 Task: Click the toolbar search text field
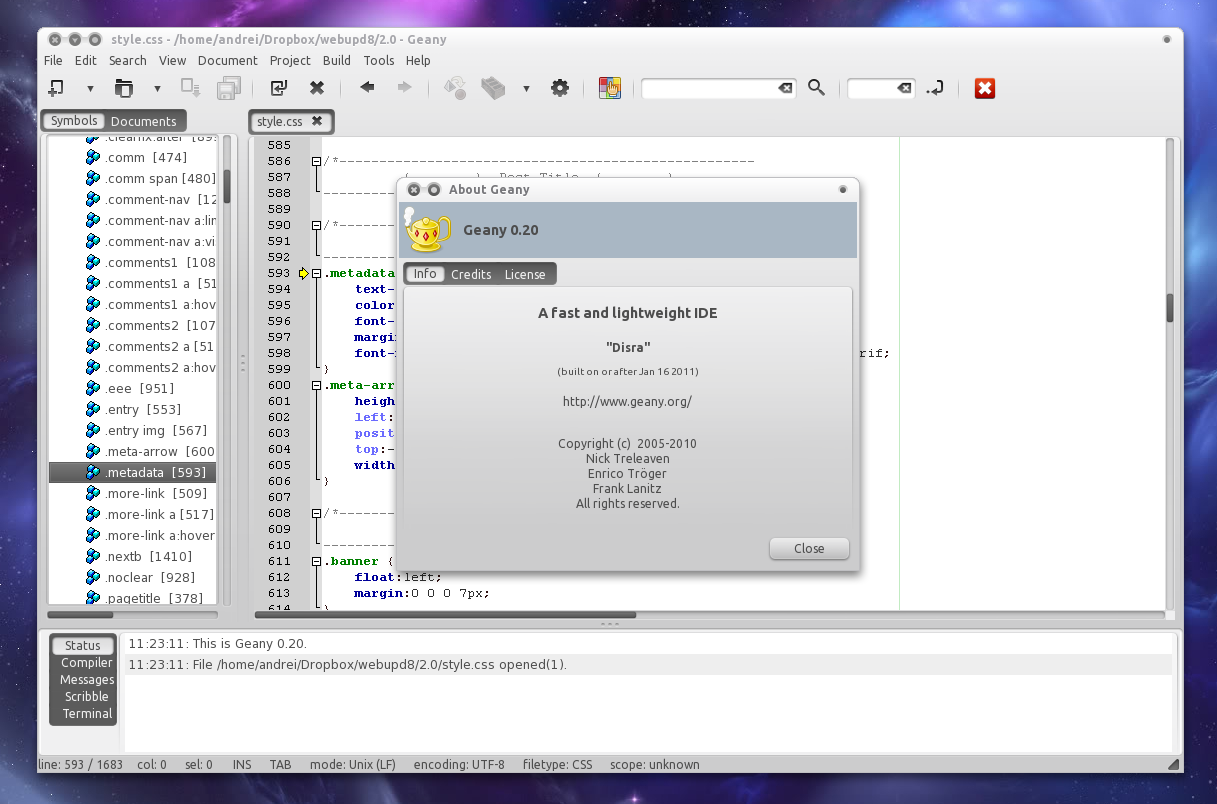[708, 88]
